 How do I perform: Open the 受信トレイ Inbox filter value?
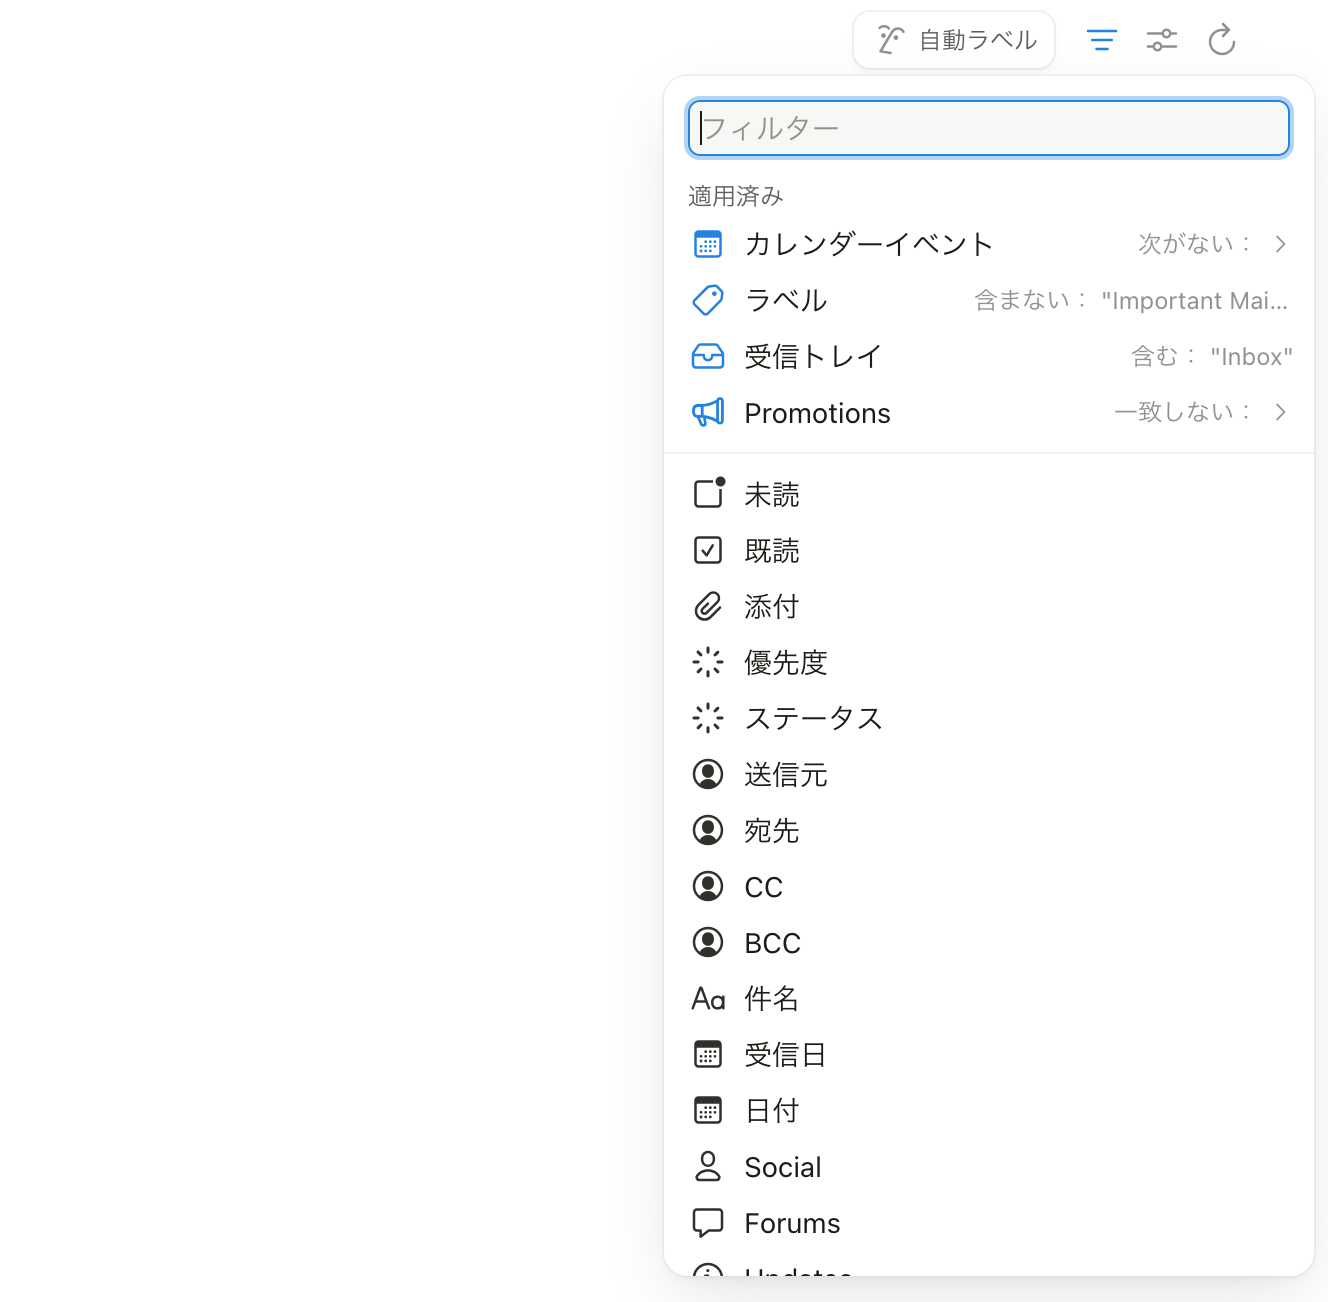(1250, 357)
